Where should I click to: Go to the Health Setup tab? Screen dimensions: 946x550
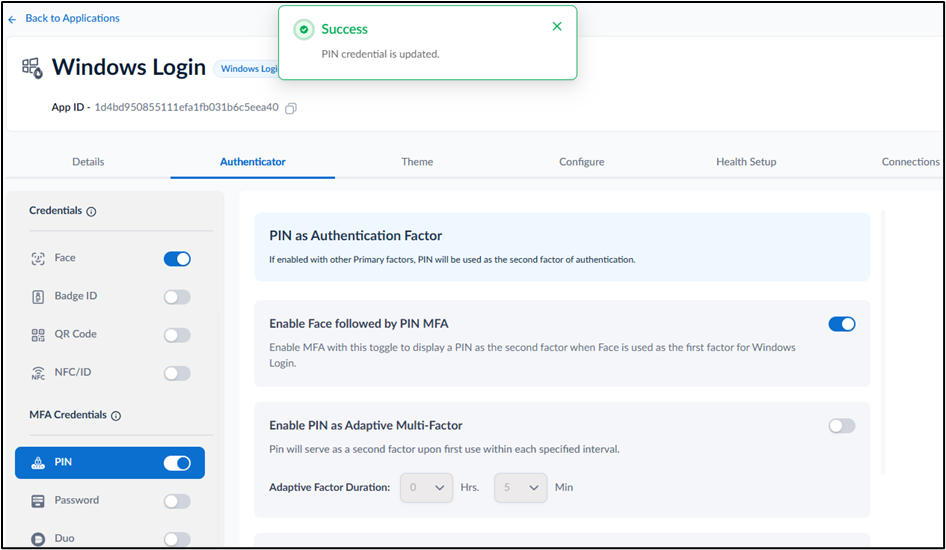tap(746, 162)
